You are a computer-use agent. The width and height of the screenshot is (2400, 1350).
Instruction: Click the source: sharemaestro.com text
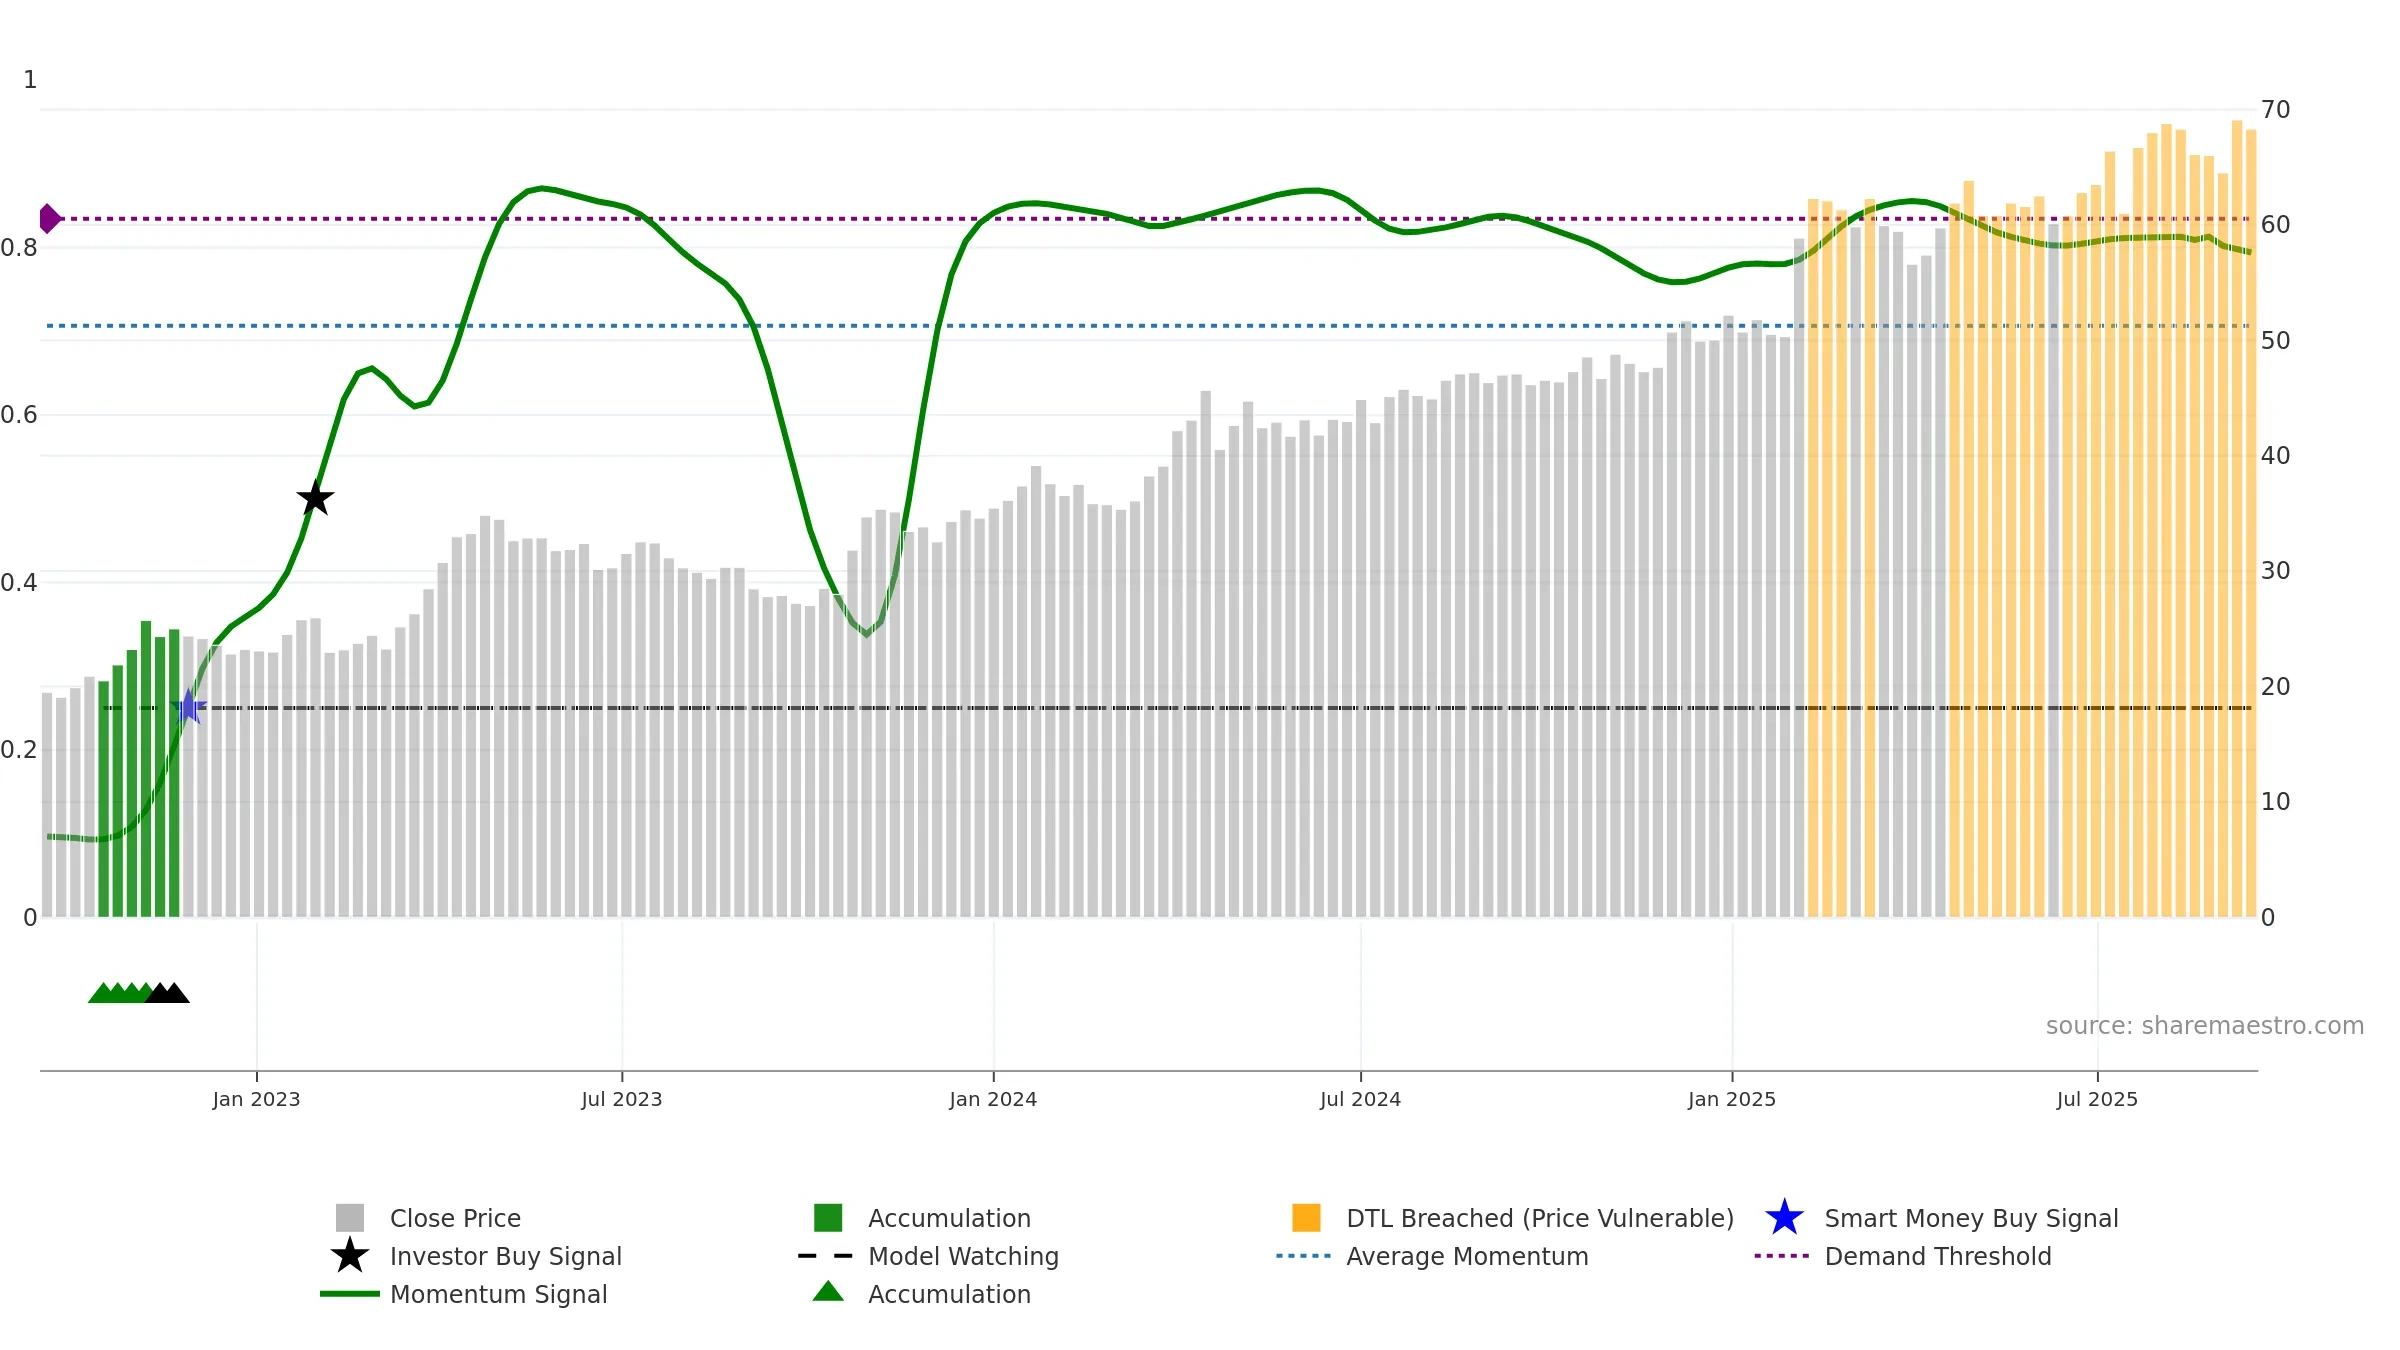coord(2205,1026)
